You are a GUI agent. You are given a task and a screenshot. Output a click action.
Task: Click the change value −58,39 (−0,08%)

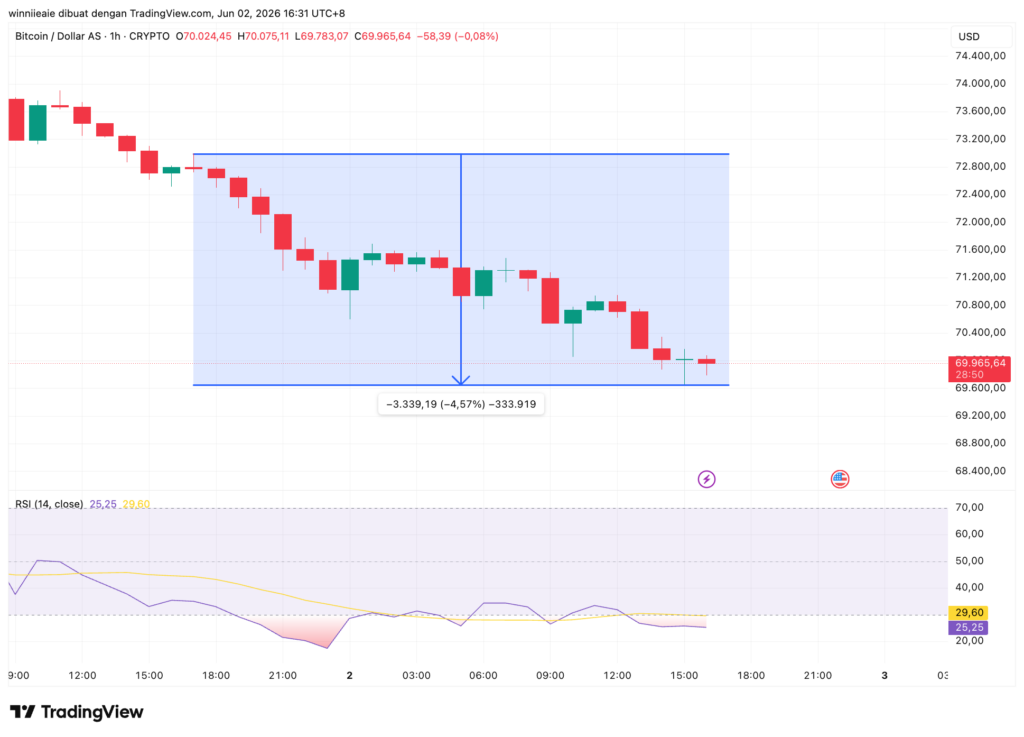coord(458,36)
